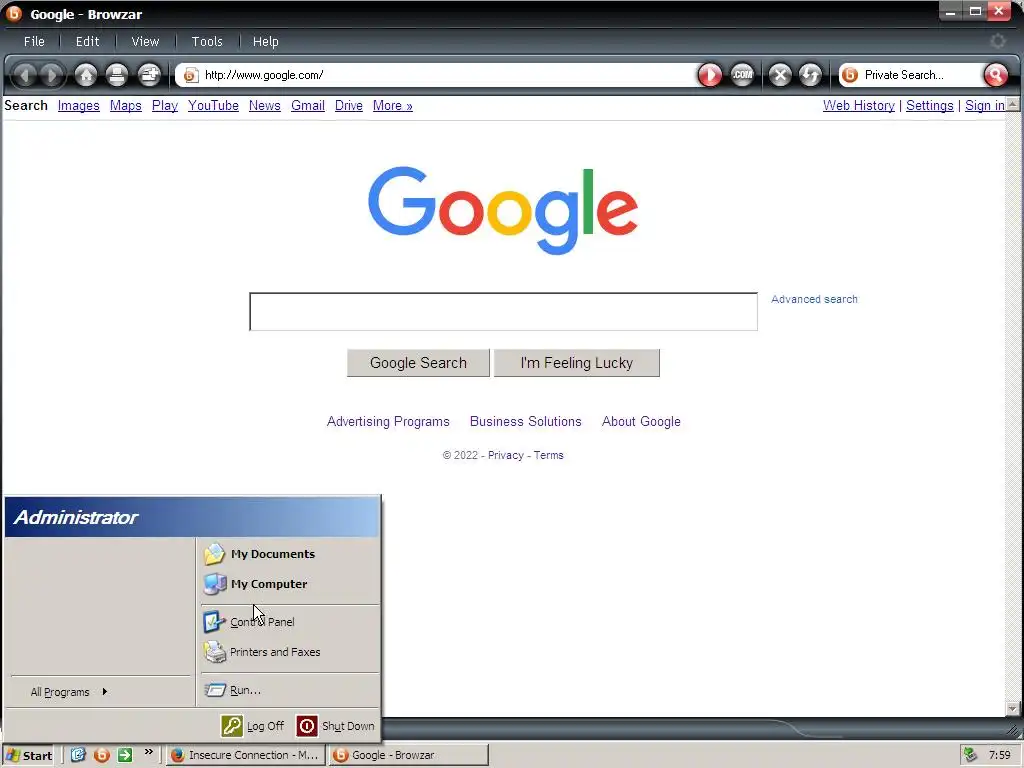This screenshot has width=1024, height=768.
Task: Click the I'm Feeling Lucky button
Action: [577, 363]
